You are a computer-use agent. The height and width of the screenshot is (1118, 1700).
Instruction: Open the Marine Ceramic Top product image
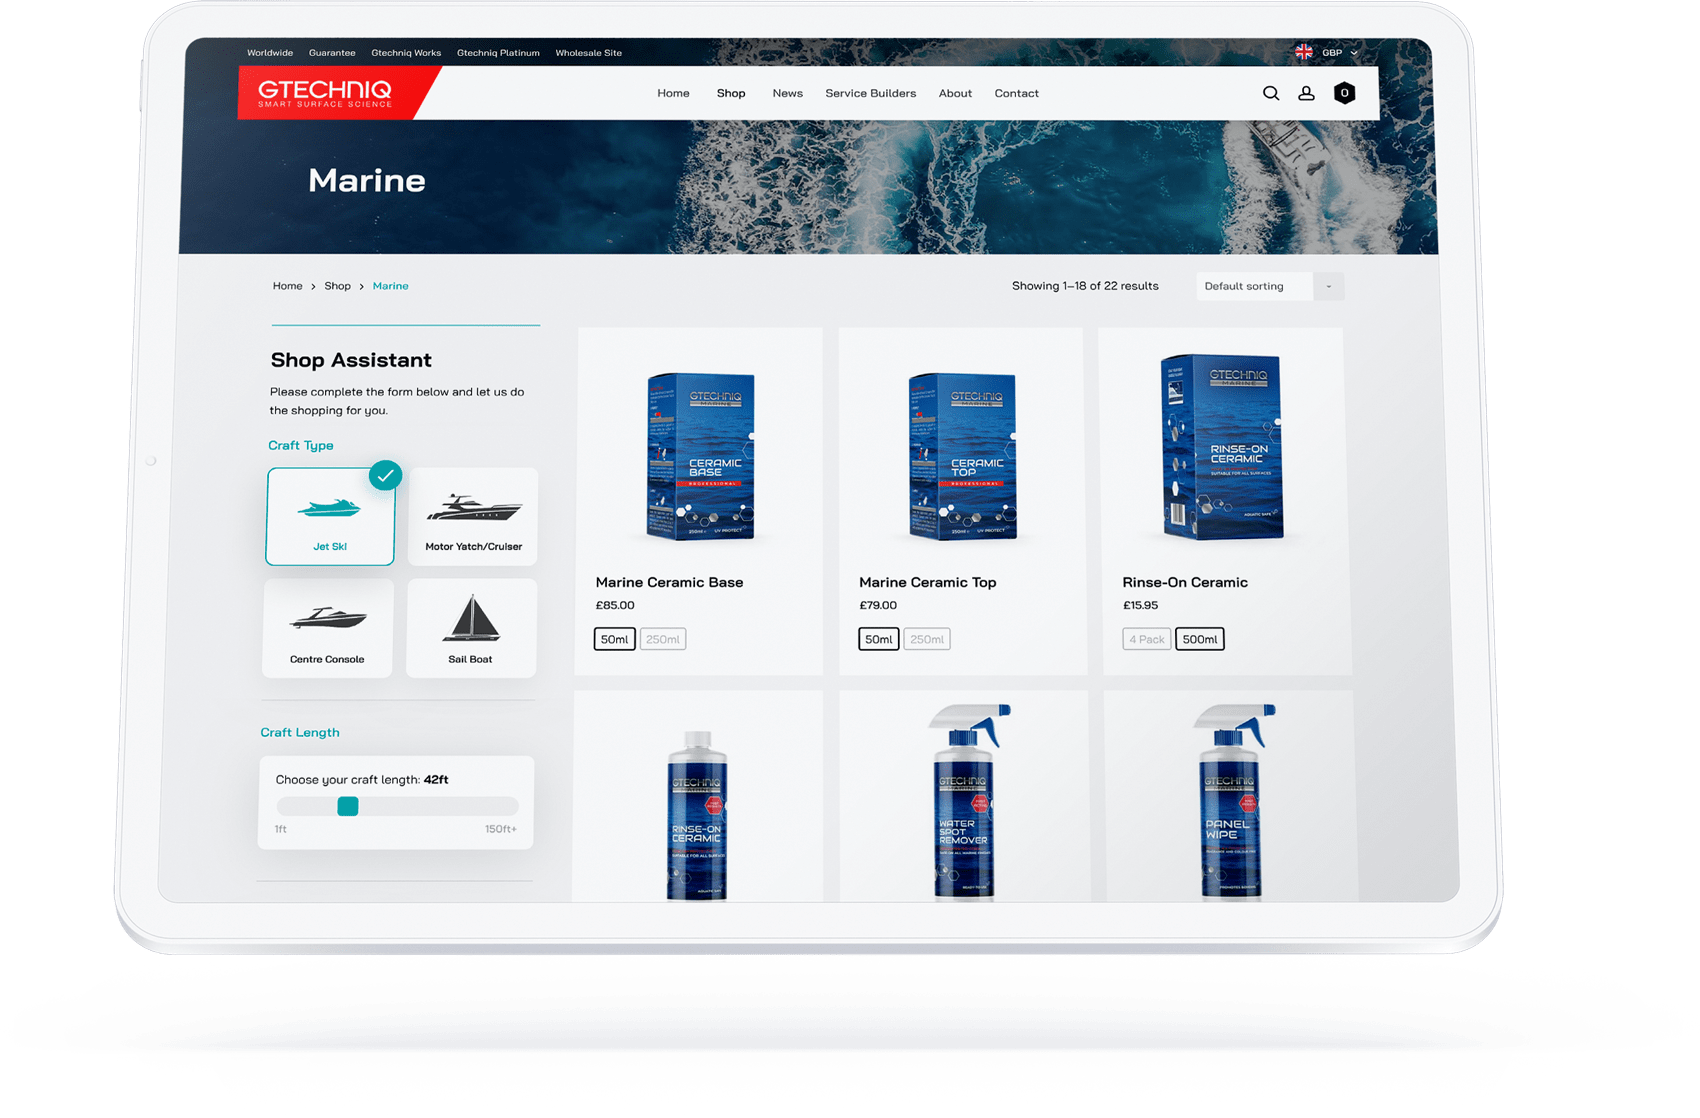[962, 455]
